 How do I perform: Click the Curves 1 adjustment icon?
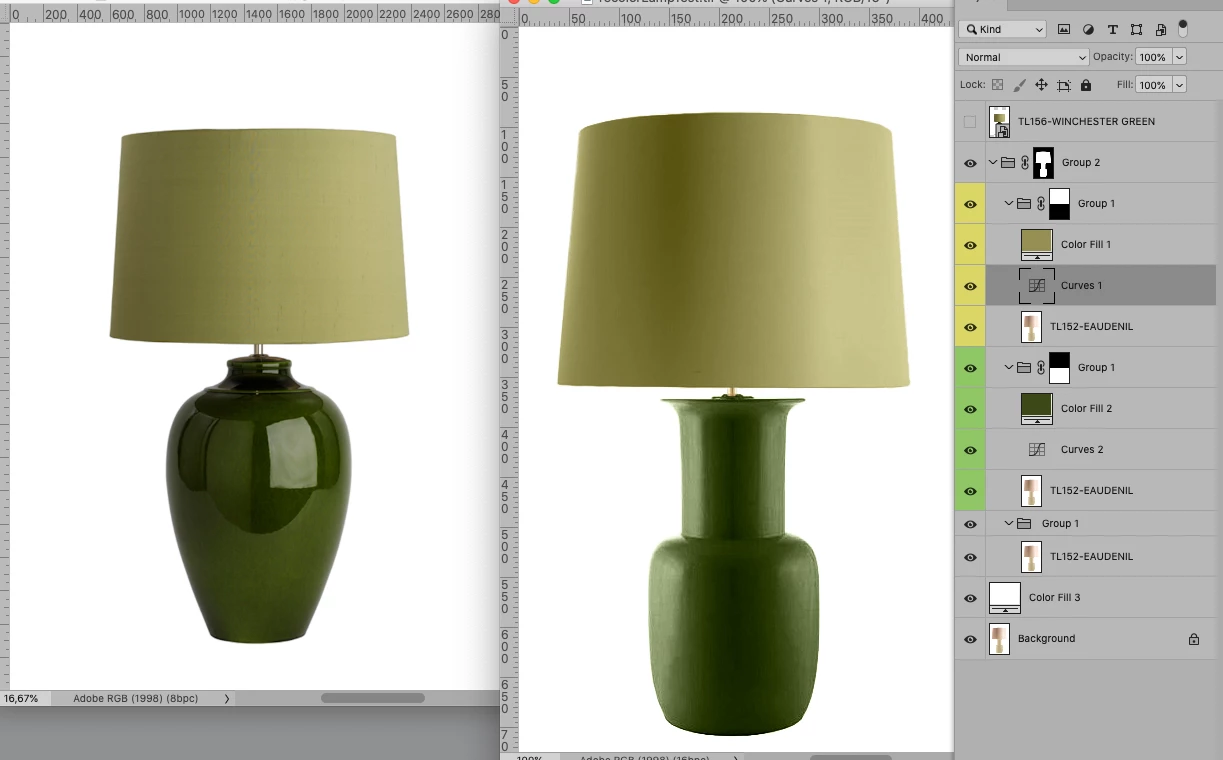pyautogui.click(x=1037, y=285)
